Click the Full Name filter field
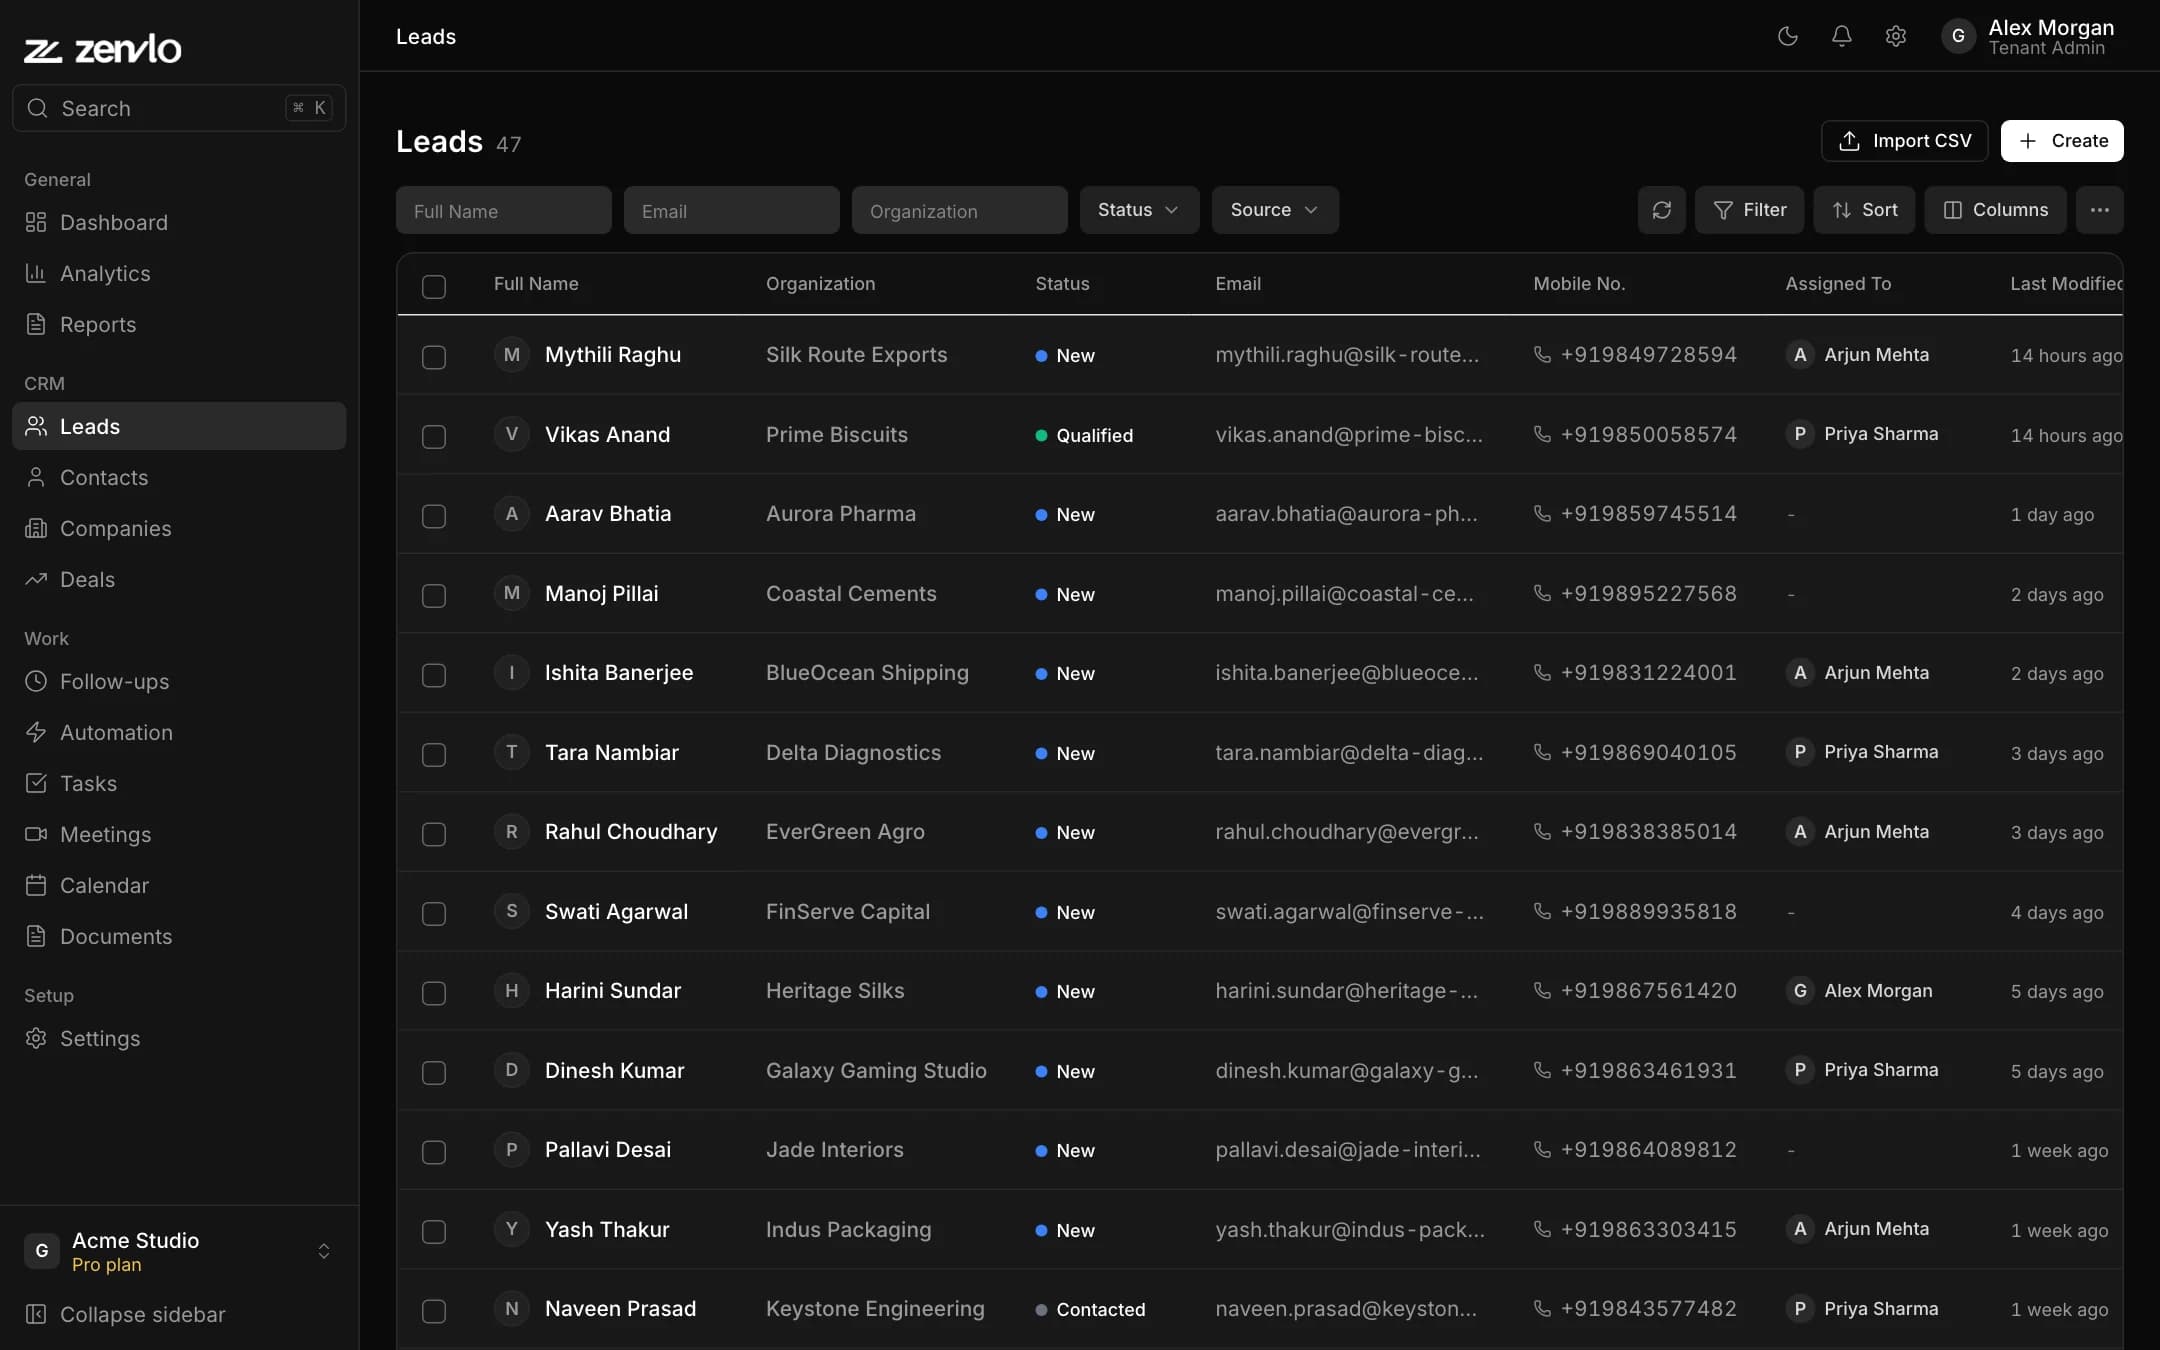This screenshot has width=2160, height=1350. click(504, 210)
